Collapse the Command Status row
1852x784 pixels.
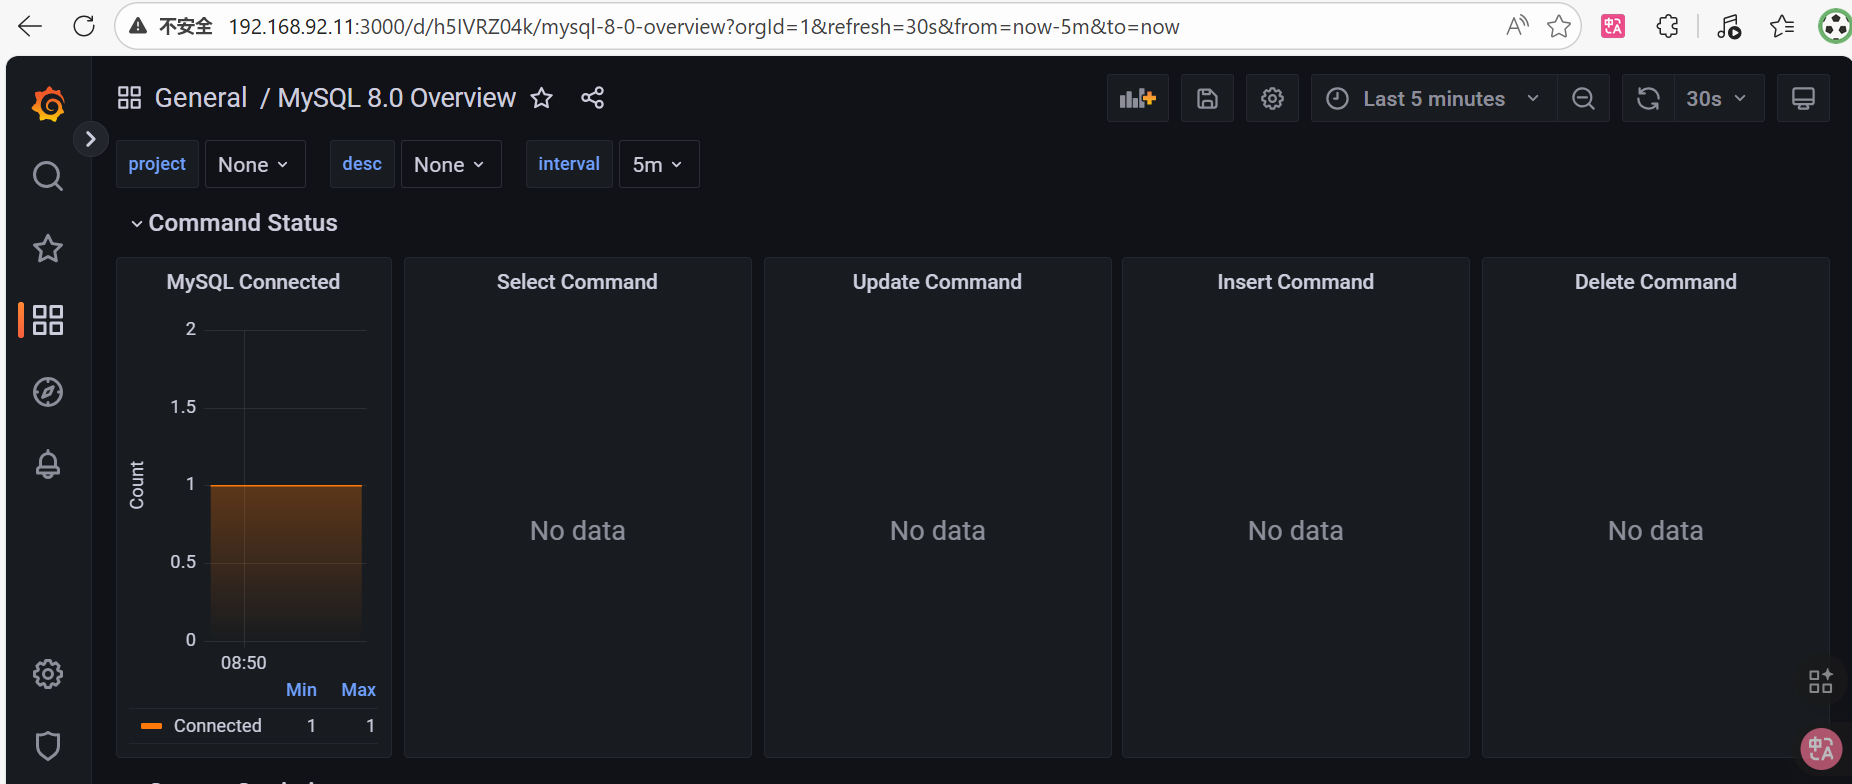point(234,223)
